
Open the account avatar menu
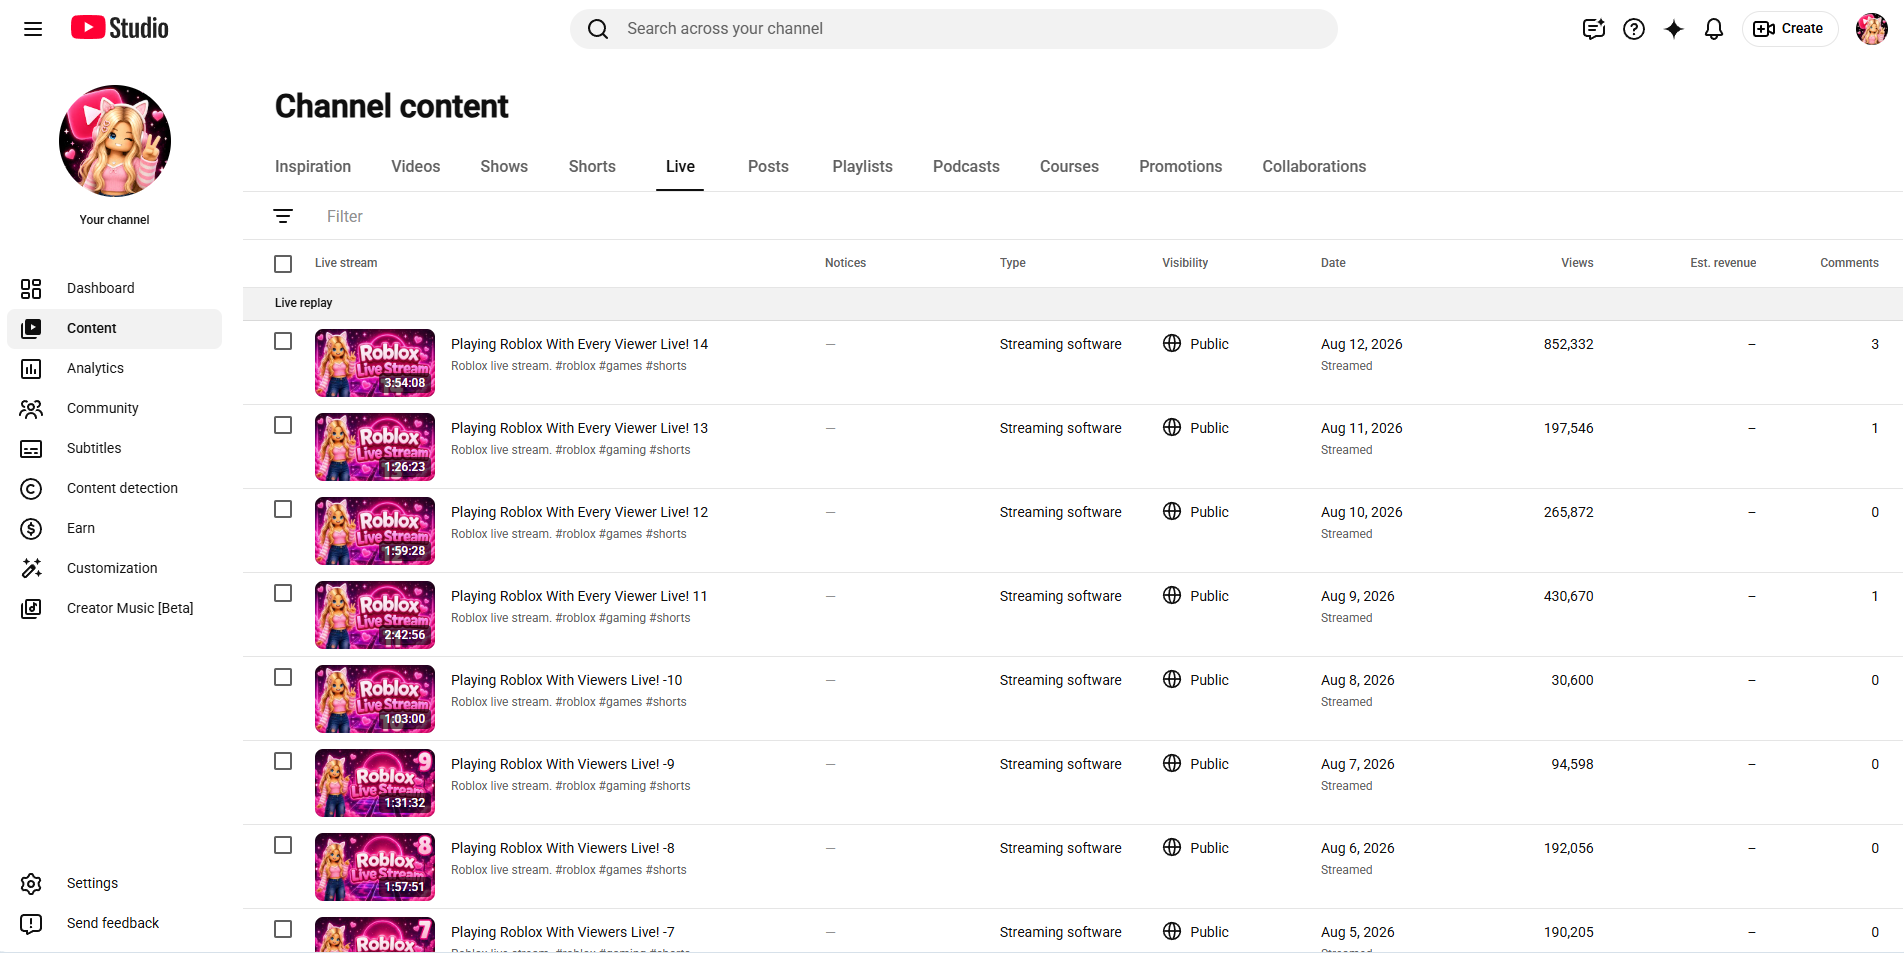(x=1872, y=29)
